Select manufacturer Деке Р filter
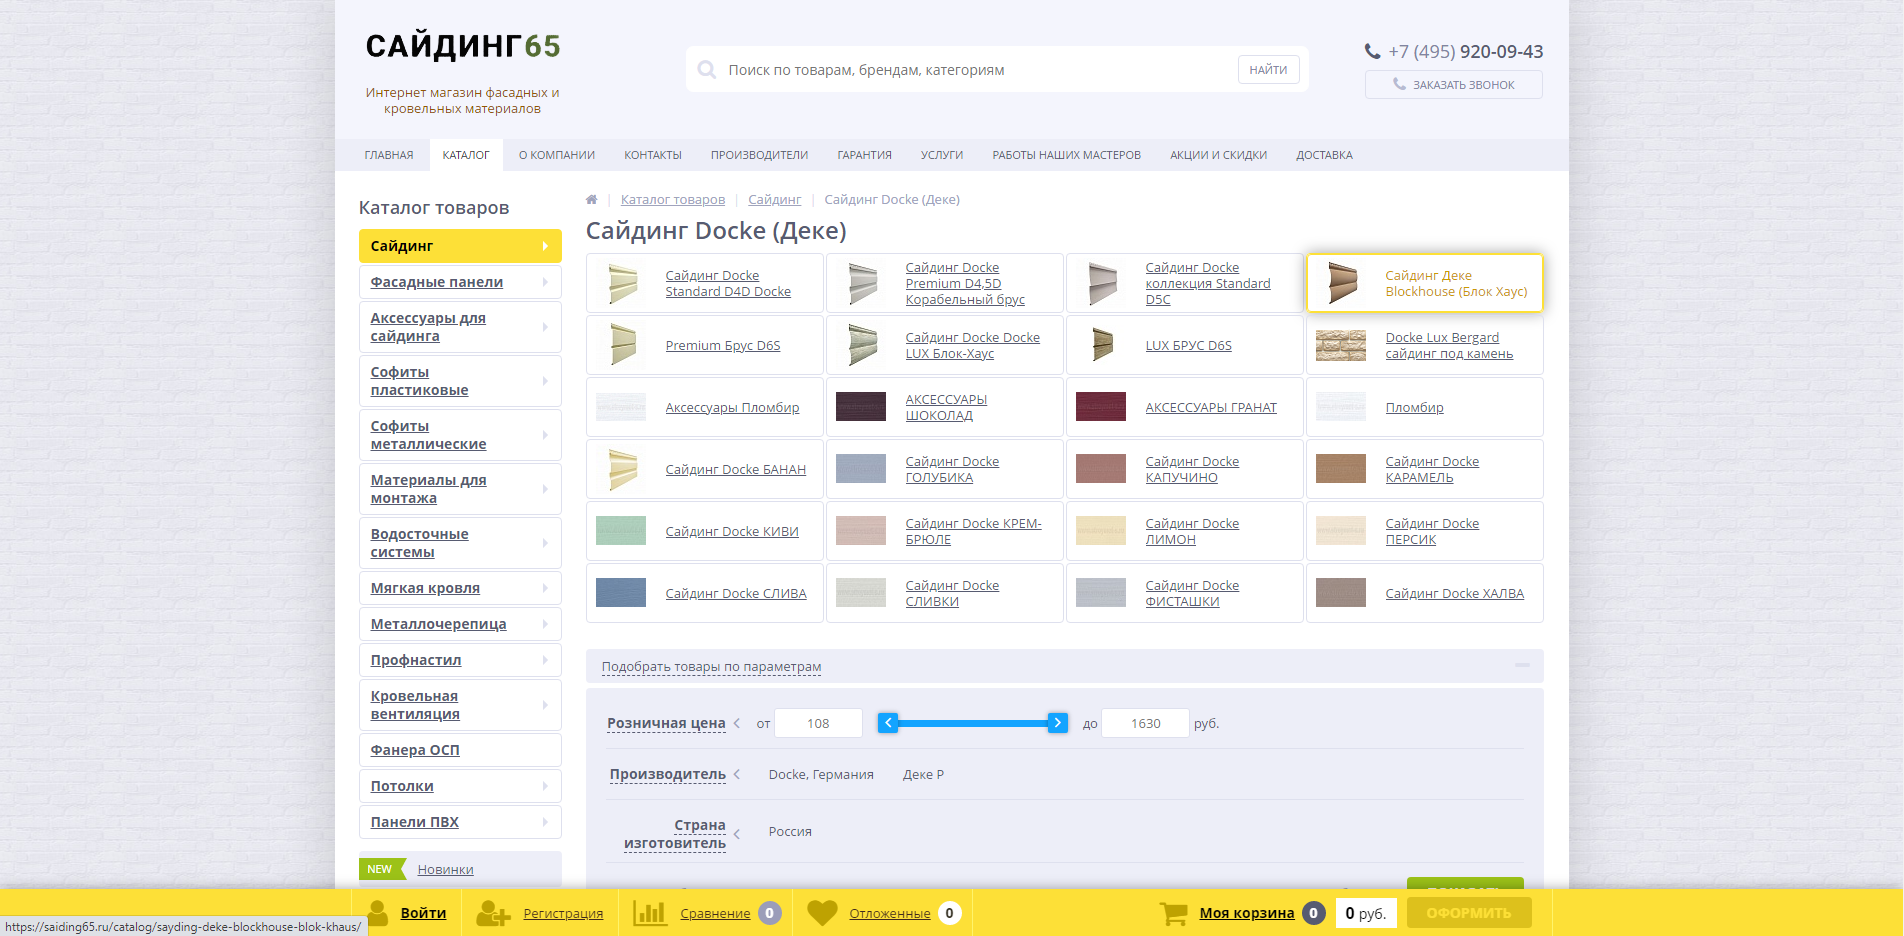This screenshot has height=936, width=1904. [x=923, y=775]
